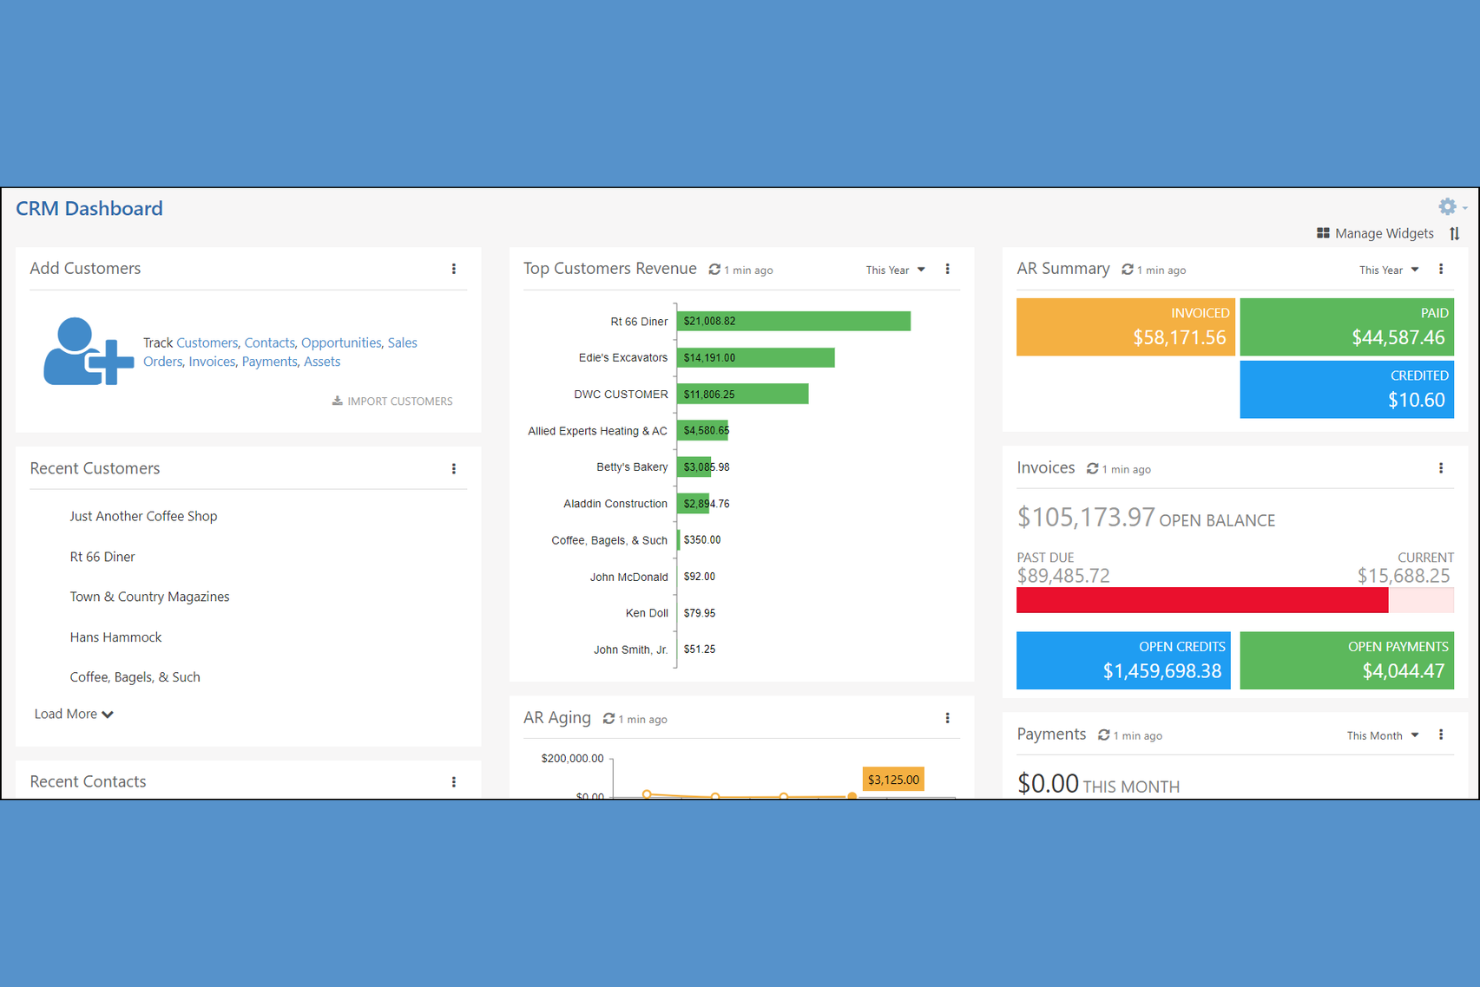Expand the Load More customers list
The image size is (1480, 987).
(x=72, y=713)
